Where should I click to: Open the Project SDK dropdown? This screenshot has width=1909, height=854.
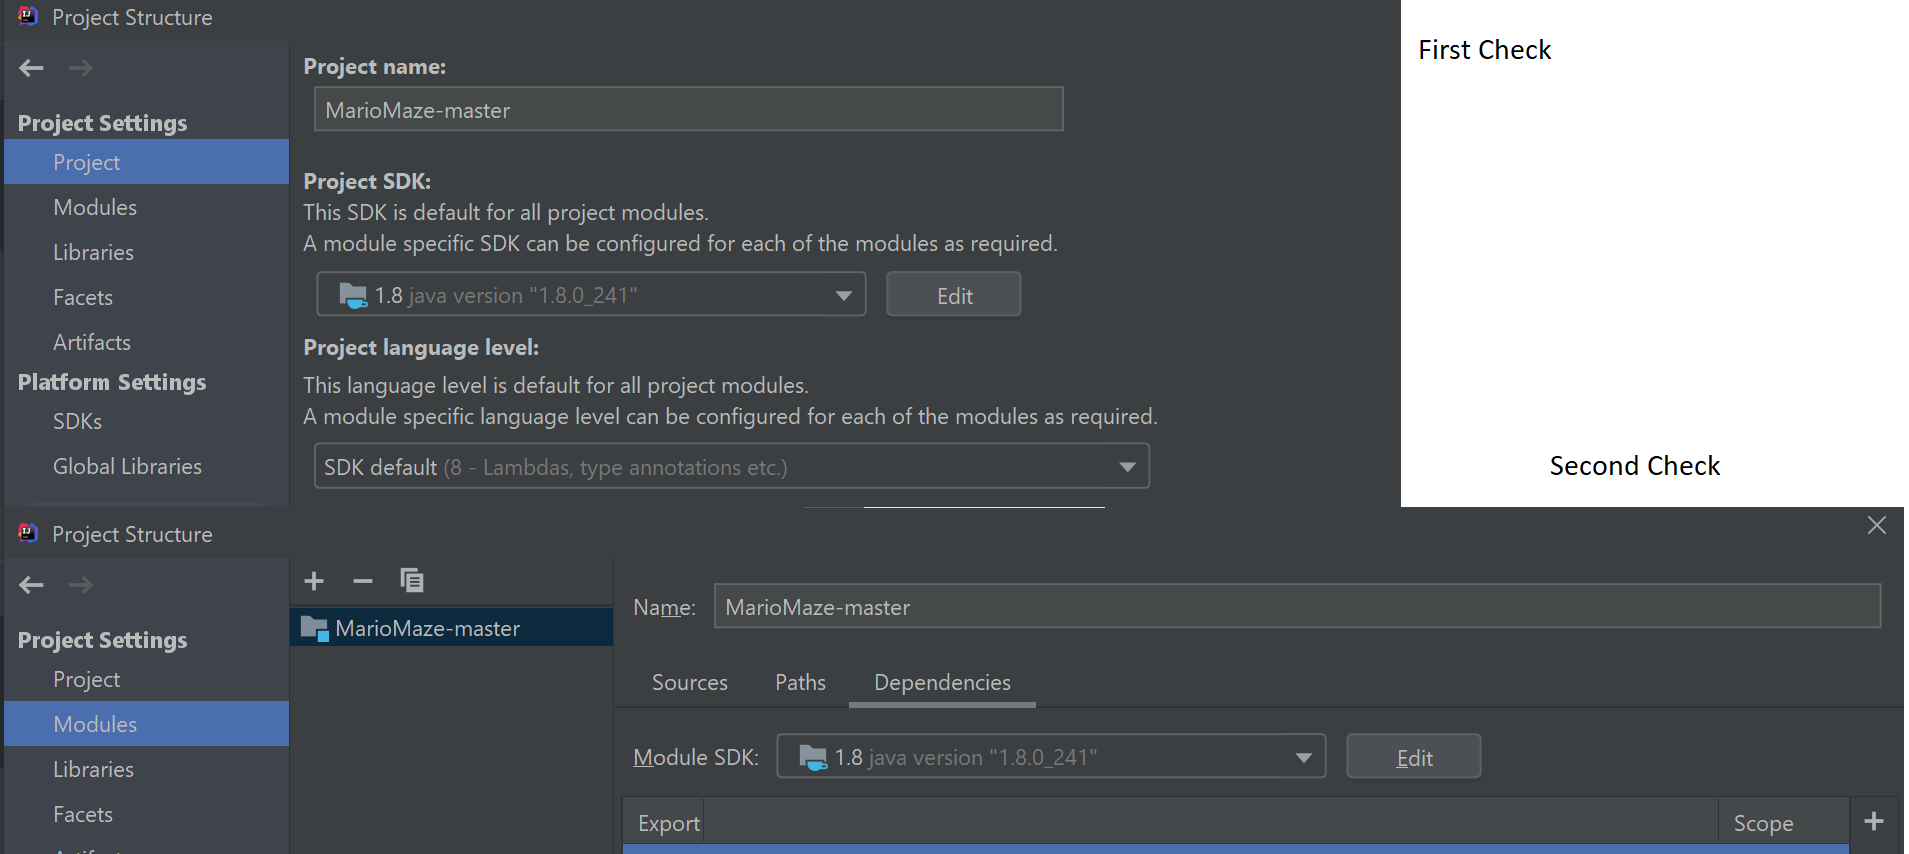tap(591, 295)
